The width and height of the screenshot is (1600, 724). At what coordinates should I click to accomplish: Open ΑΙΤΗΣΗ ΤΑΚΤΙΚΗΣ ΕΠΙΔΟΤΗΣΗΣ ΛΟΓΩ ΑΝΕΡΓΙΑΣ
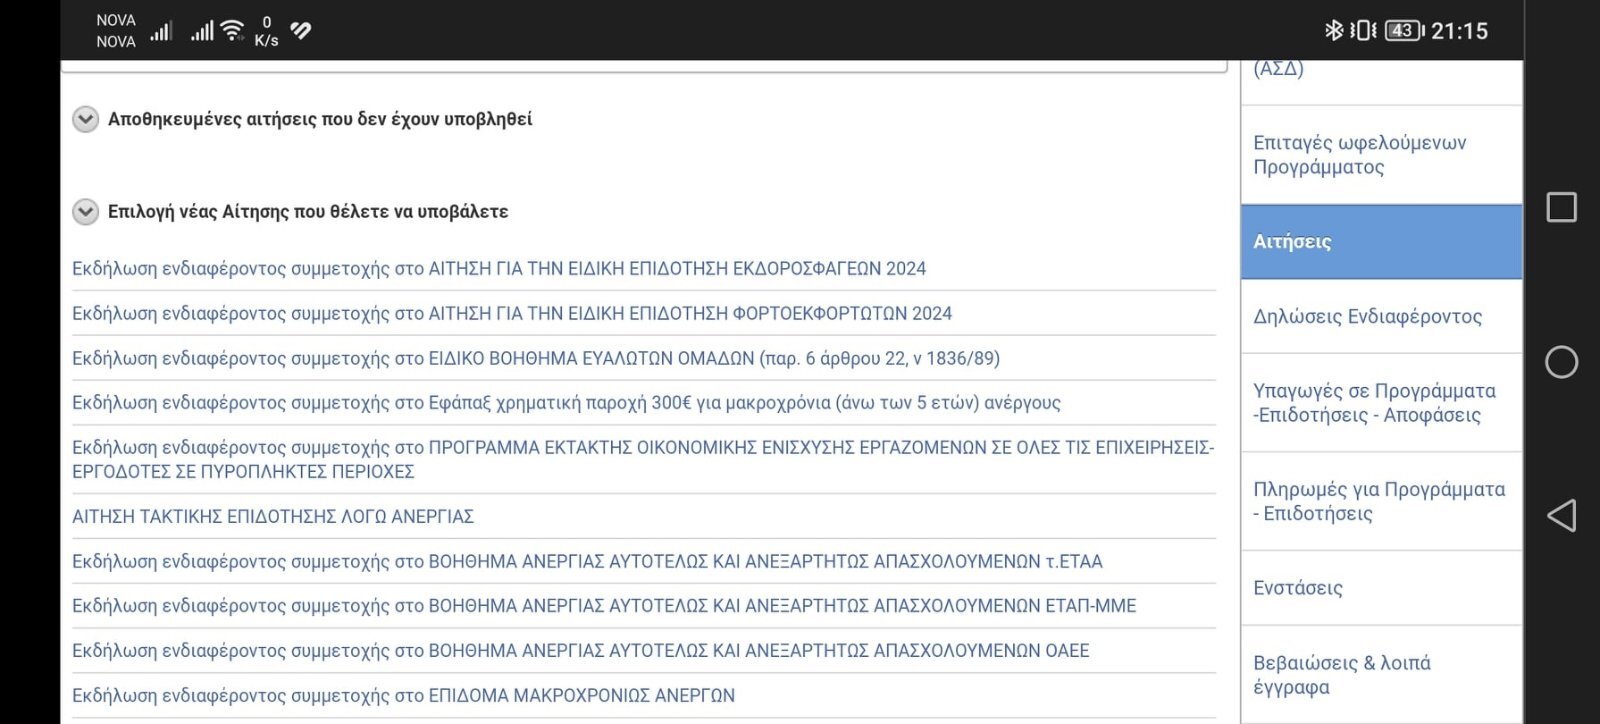(x=273, y=516)
